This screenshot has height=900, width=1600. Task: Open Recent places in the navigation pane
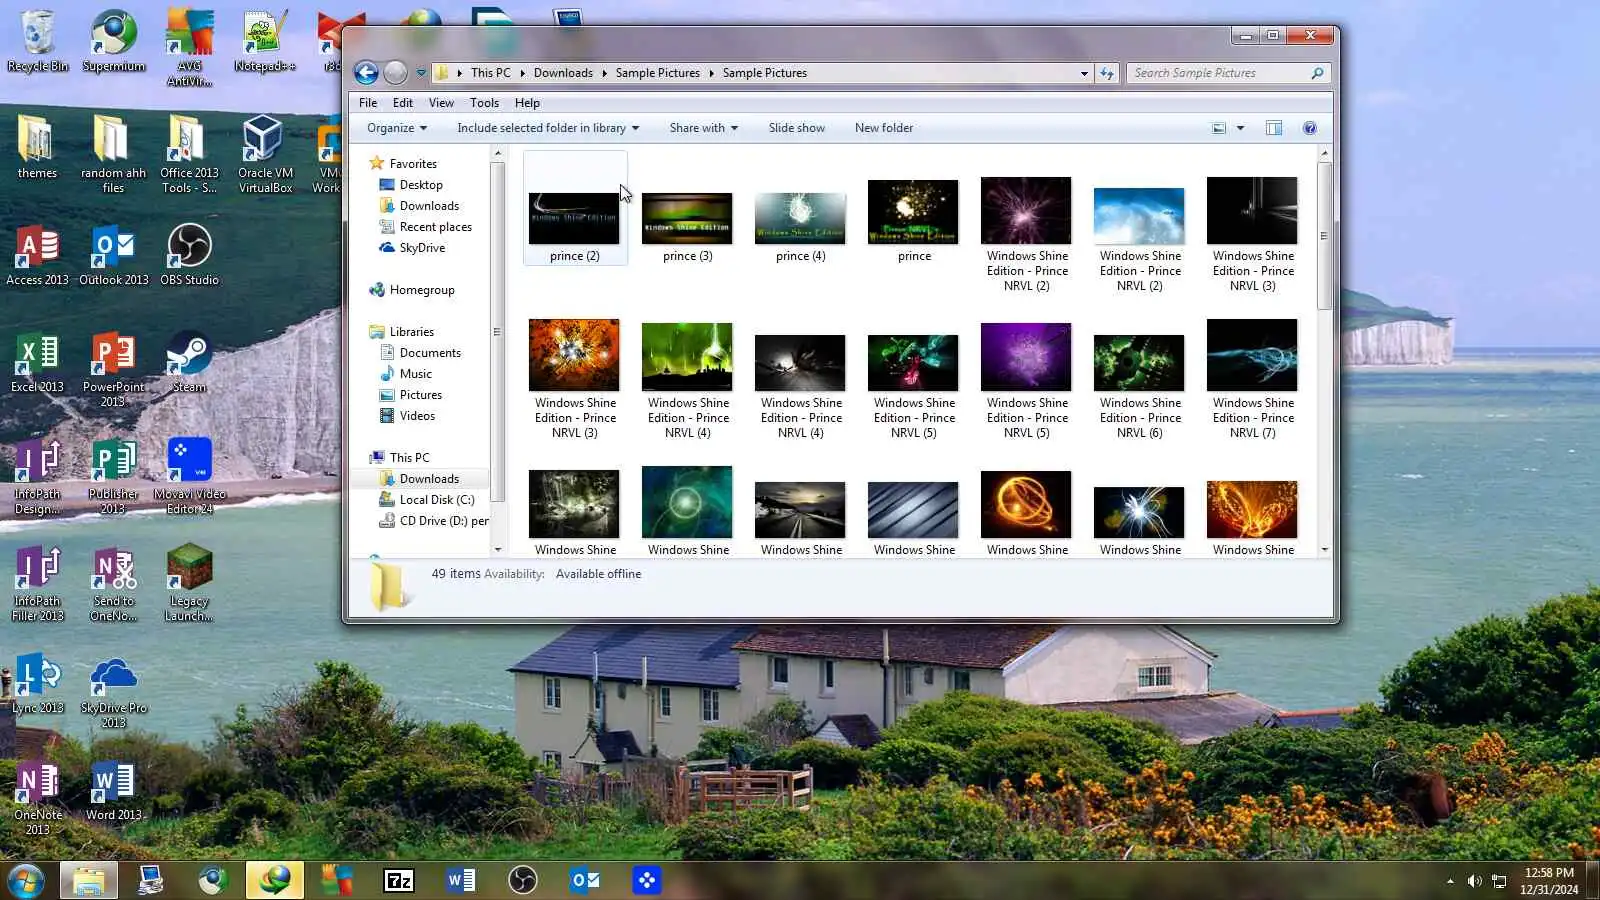436,227
